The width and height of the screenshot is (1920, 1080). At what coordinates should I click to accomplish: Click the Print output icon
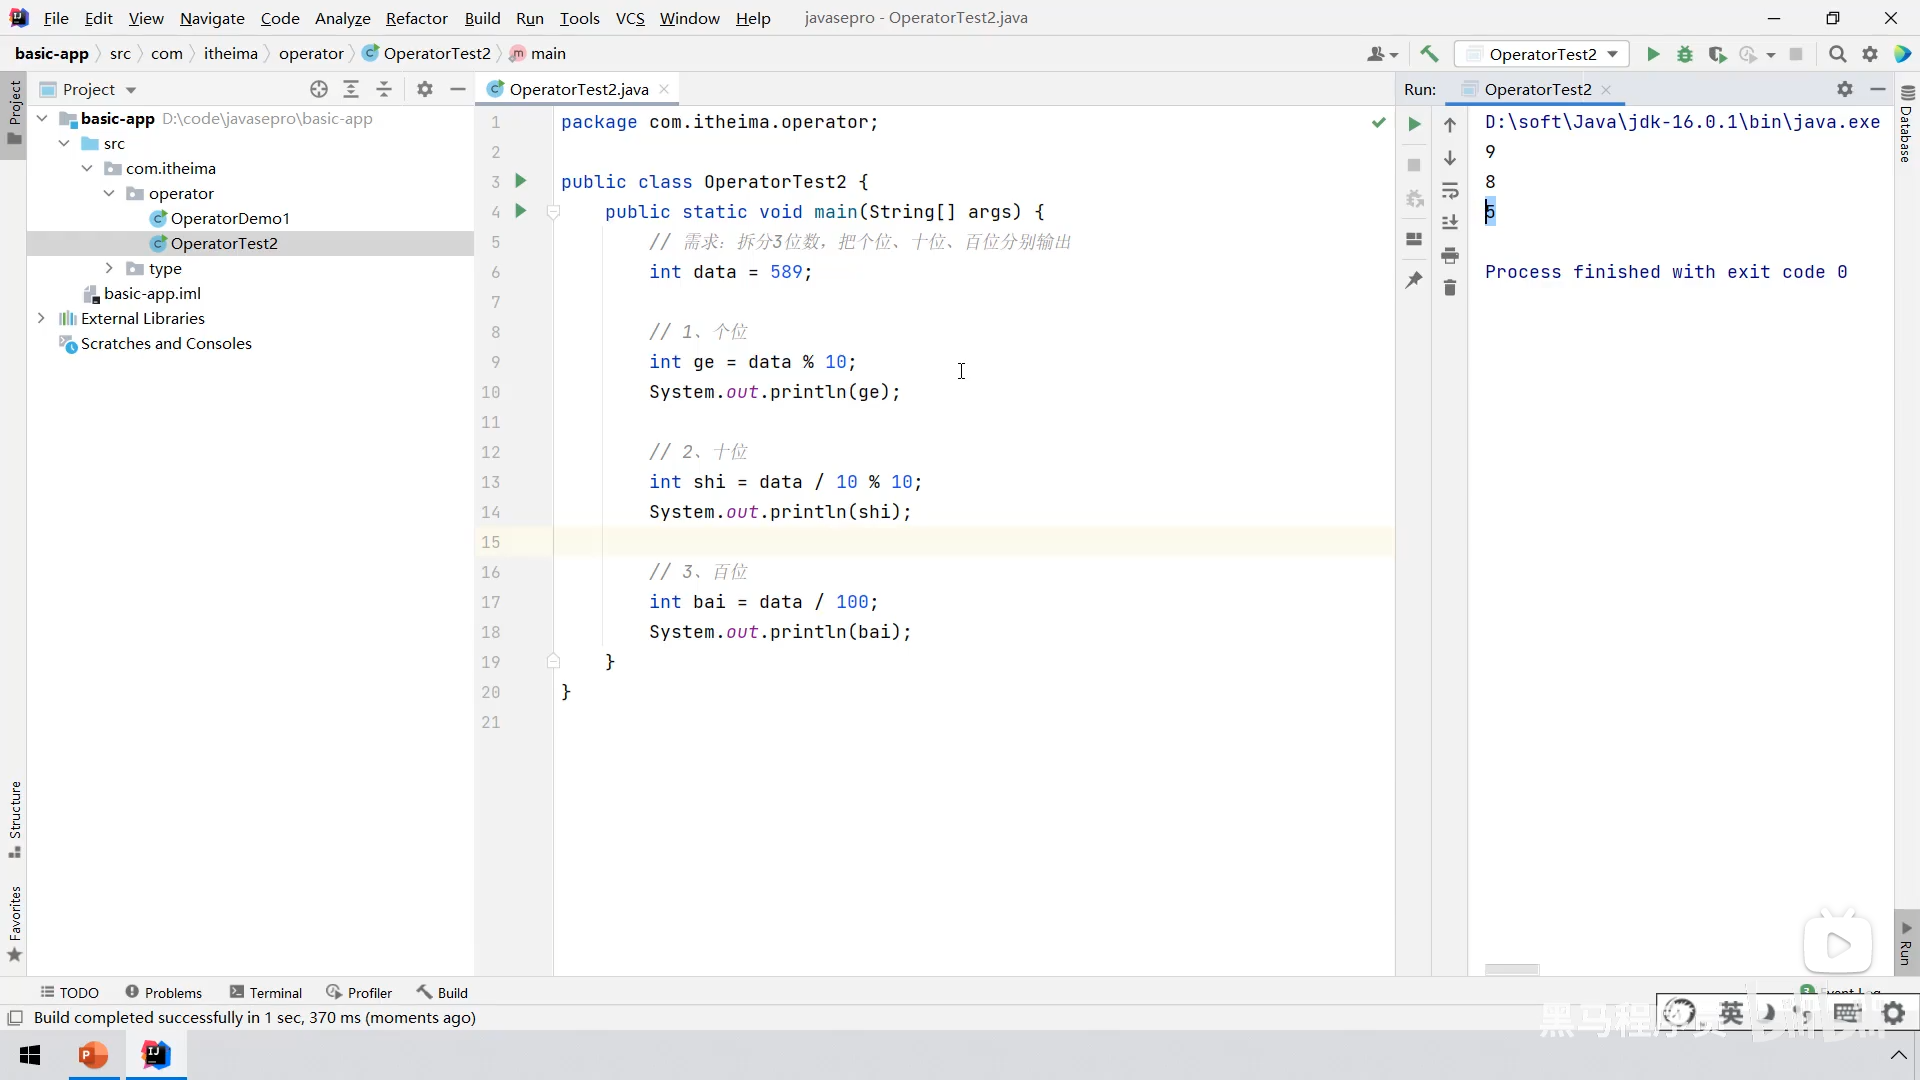pos(1450,256)
